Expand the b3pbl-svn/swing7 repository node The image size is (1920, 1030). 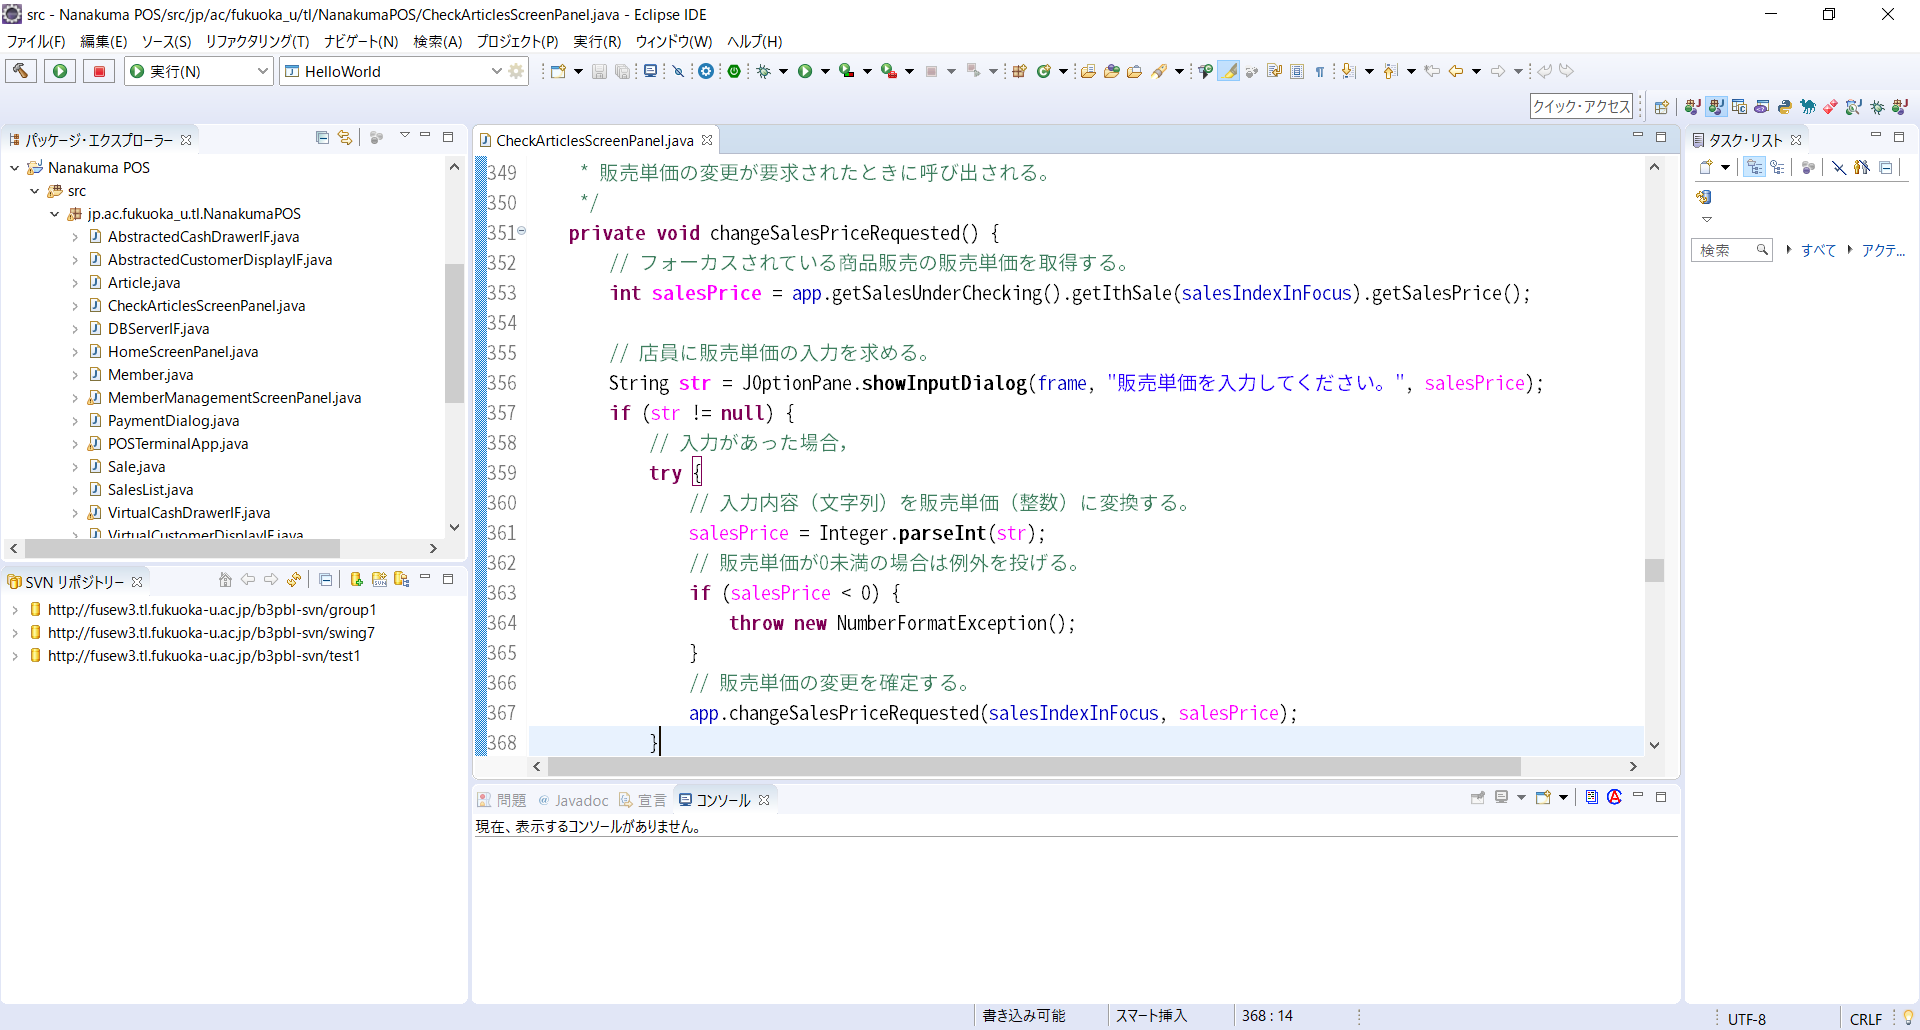(14, 633)
